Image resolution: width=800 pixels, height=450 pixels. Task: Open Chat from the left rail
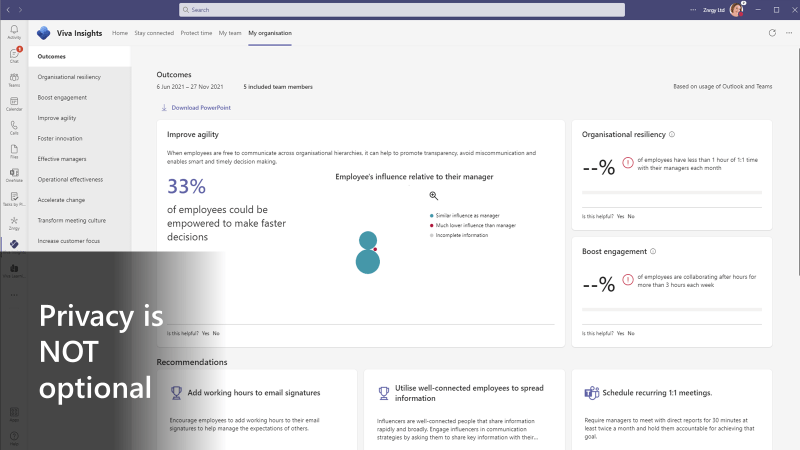tap(14, 54)
